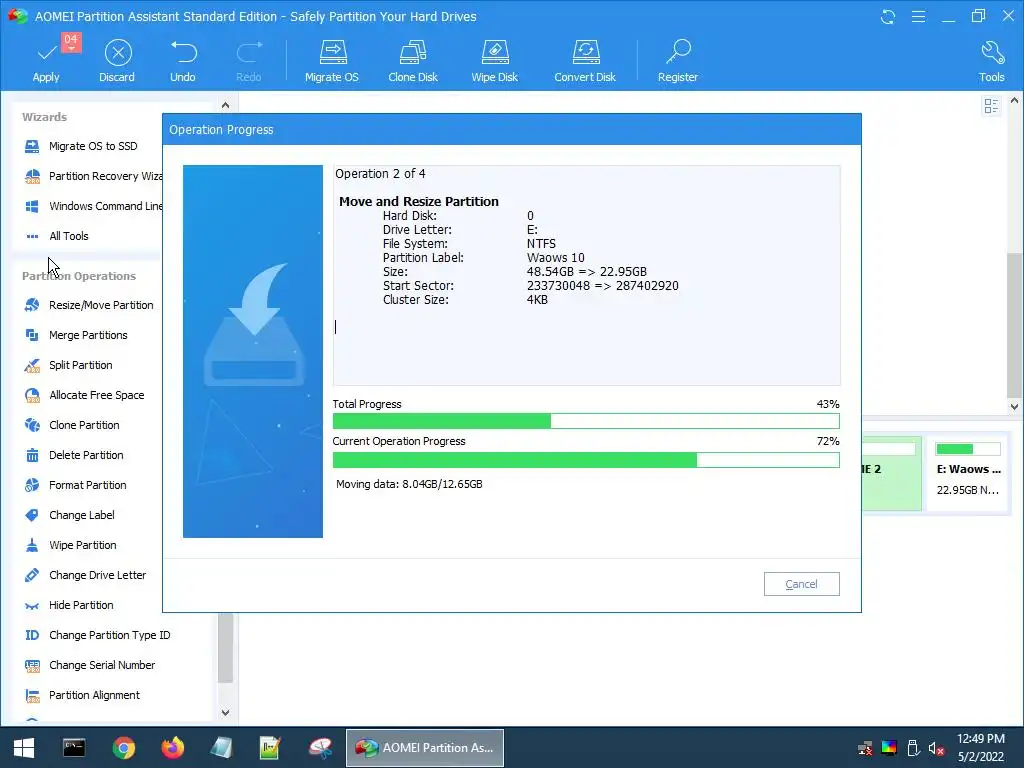Choose Change Serial Number operation
This screenshot has width=1024, height=768.
click(90, 665)
